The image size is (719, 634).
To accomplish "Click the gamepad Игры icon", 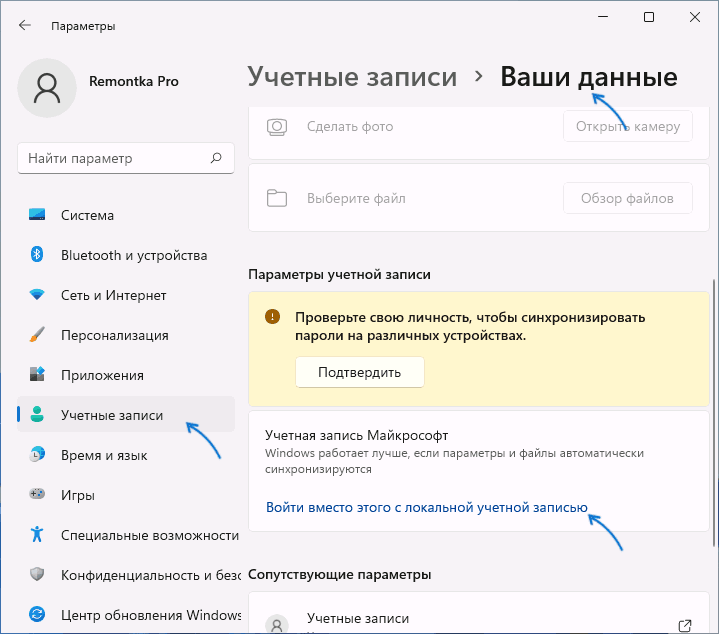I will pos(37,495).
